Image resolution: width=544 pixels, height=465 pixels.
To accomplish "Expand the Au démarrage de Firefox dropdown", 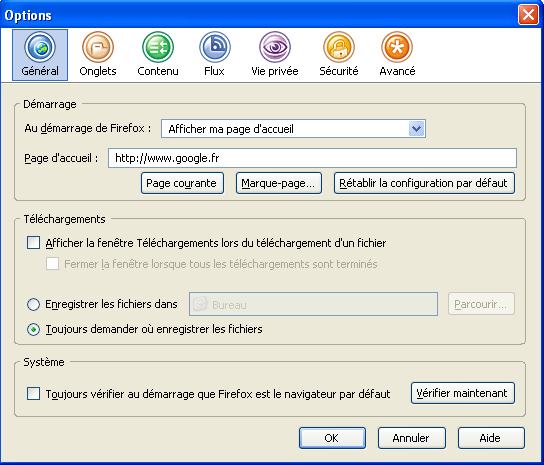I will point(293,129).
